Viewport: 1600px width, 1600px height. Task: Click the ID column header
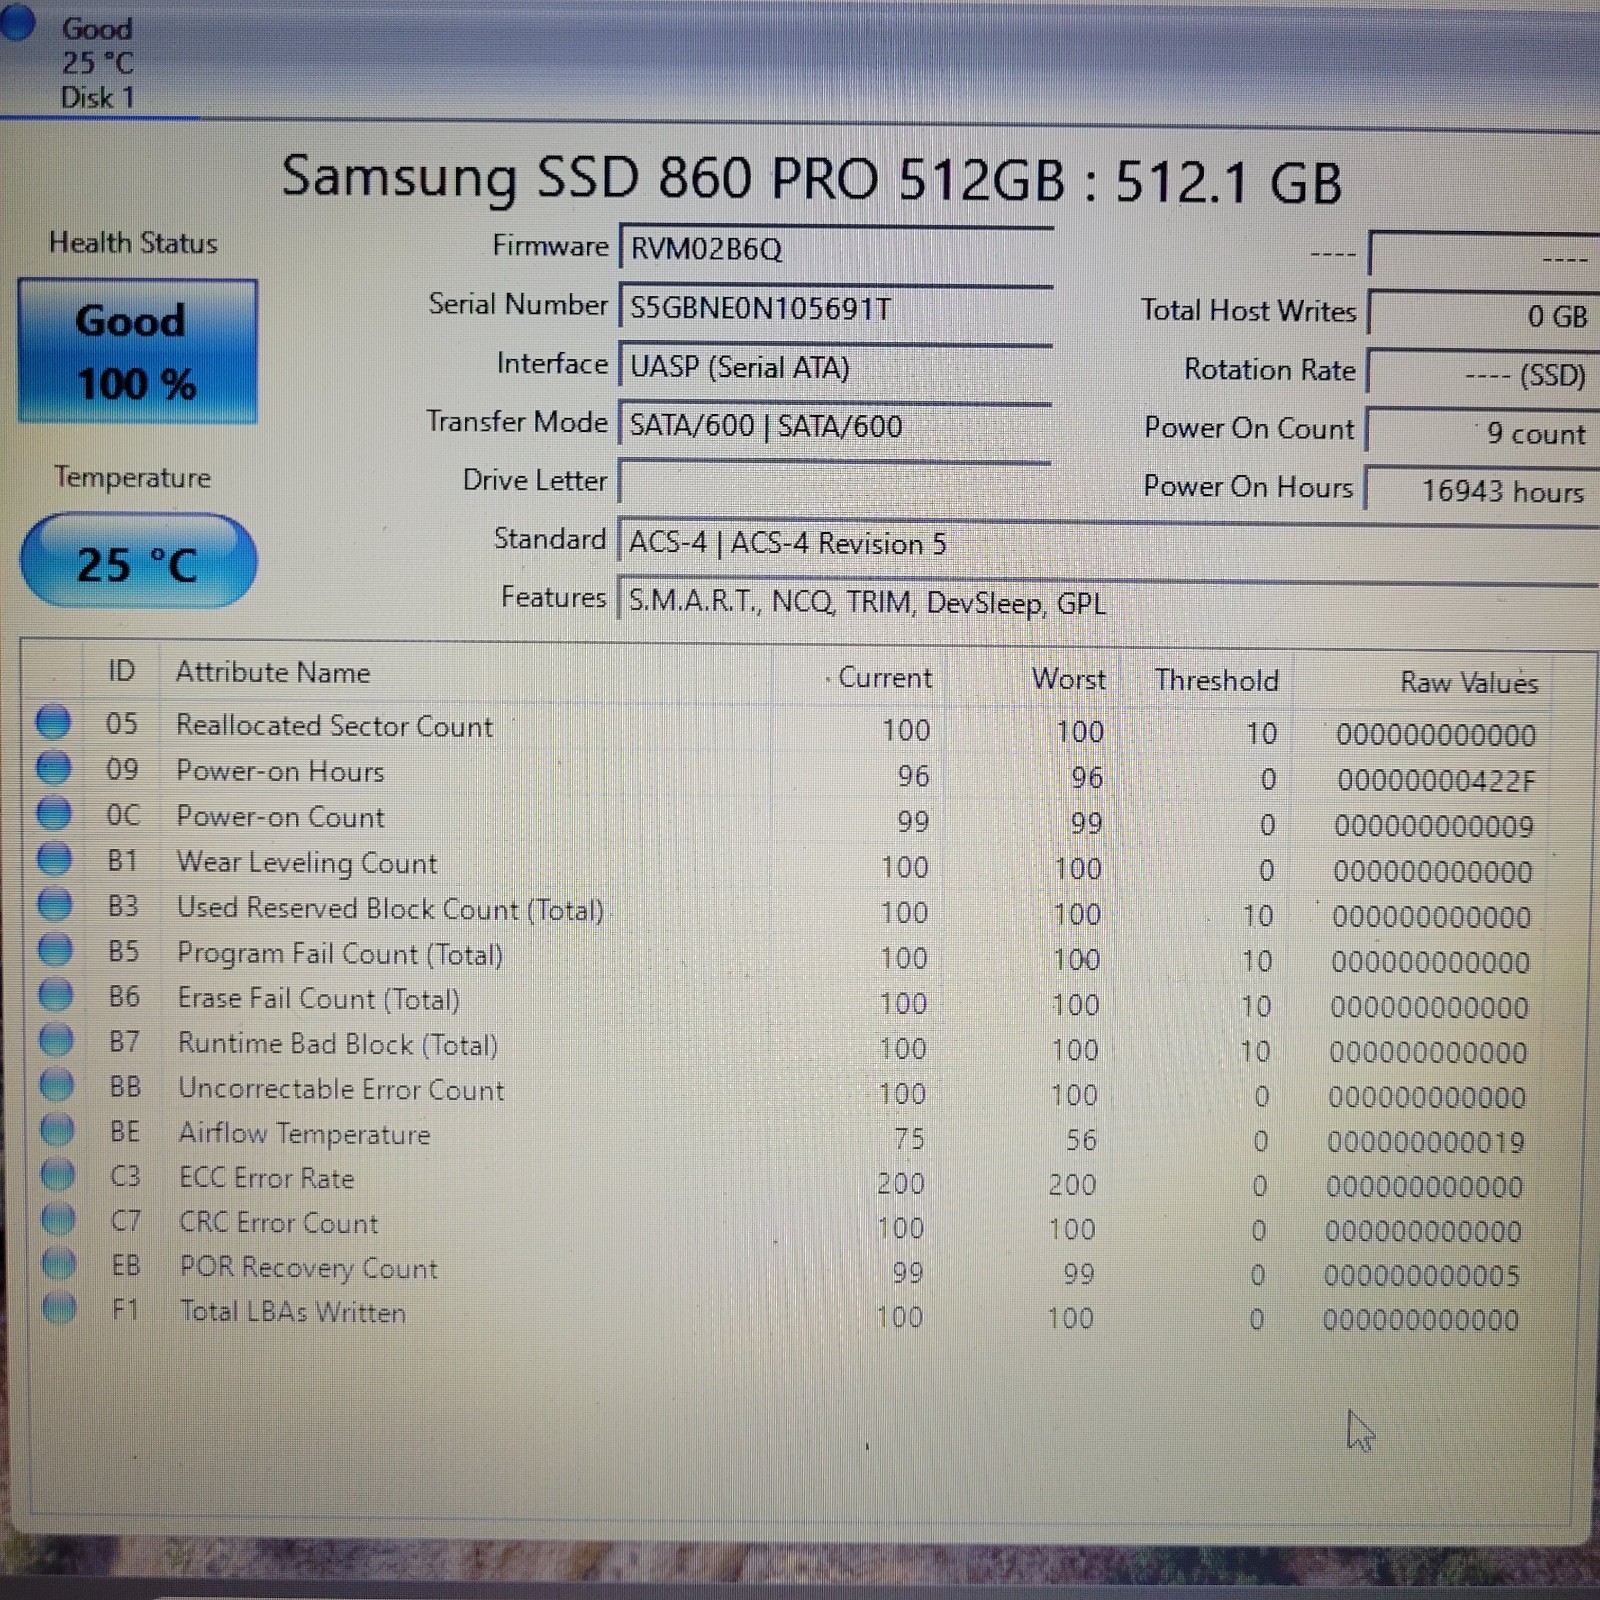pyautogui.click(x=121, y=671)
